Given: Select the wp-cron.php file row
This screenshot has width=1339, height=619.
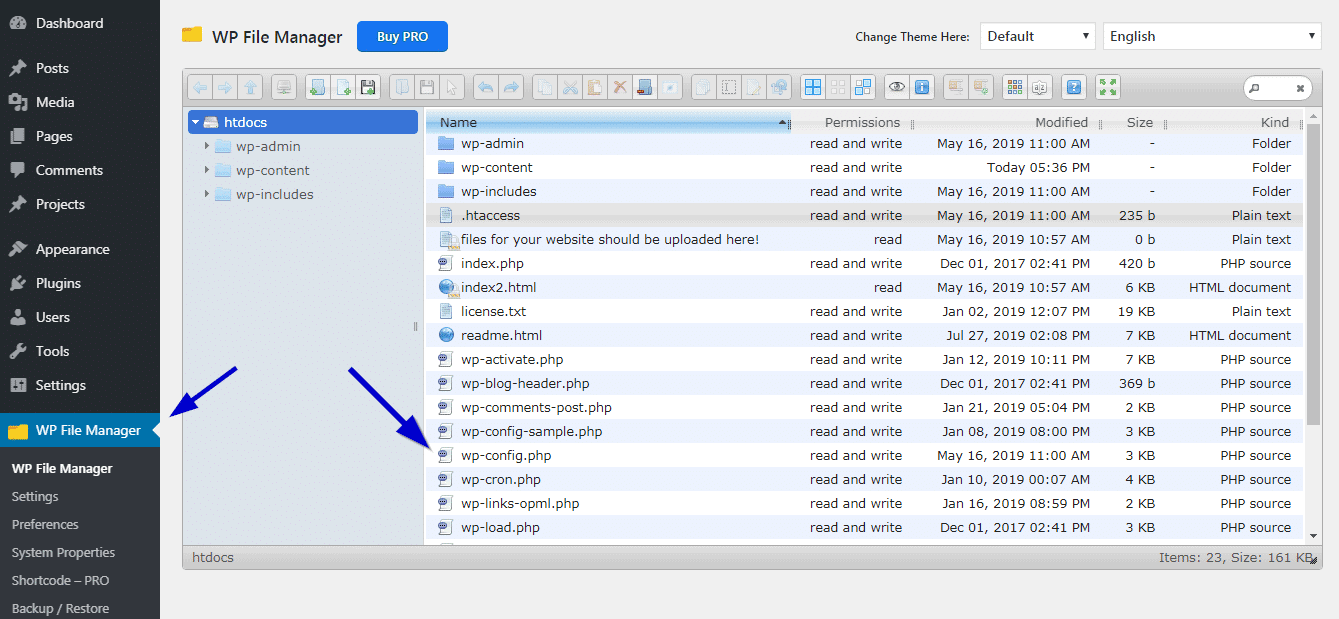Looking at the screenshot, I should click(865, 479).
